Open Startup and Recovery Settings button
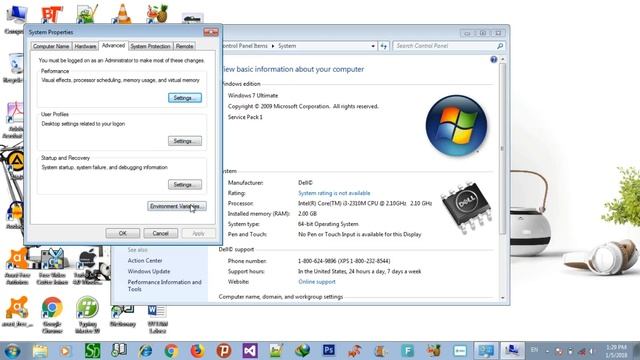Image resolution: width=640 pixels, height=360 pixels. click(x=185, y=184)
